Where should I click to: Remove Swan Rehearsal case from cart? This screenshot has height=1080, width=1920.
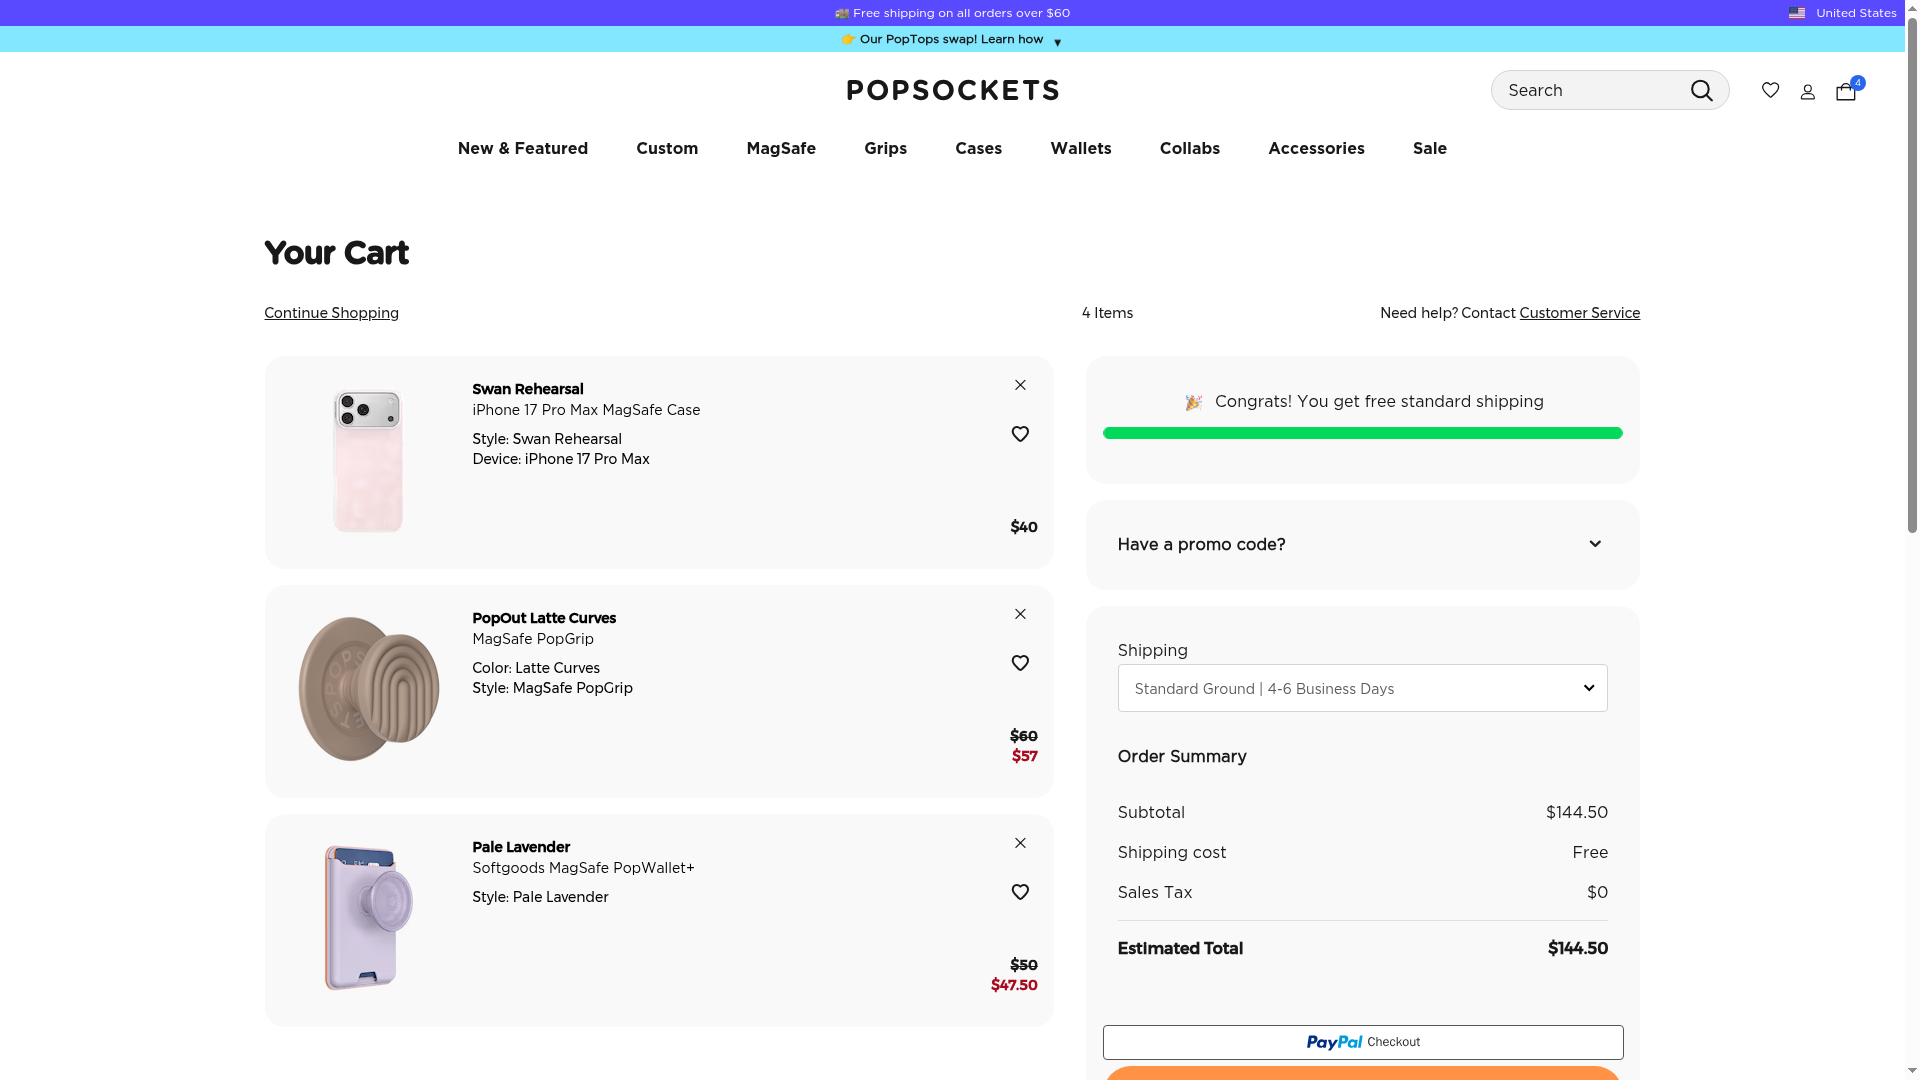pos(1020,385)
